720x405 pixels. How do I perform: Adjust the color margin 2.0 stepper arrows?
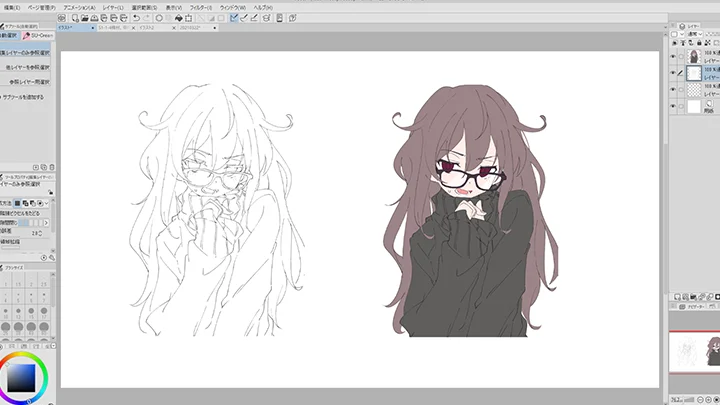click(x=40, y=233)
